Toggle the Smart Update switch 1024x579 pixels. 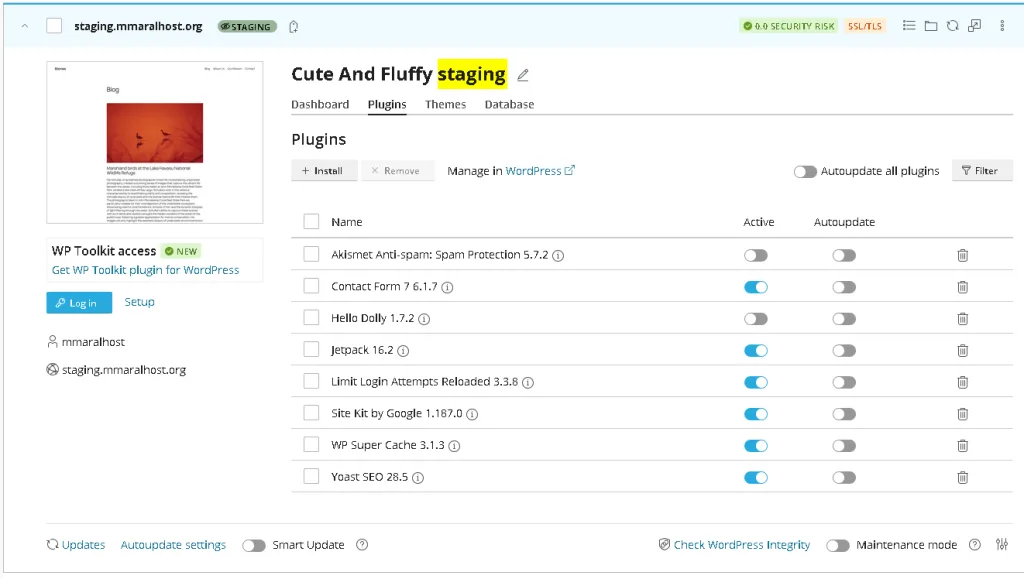tap(253, 545)
